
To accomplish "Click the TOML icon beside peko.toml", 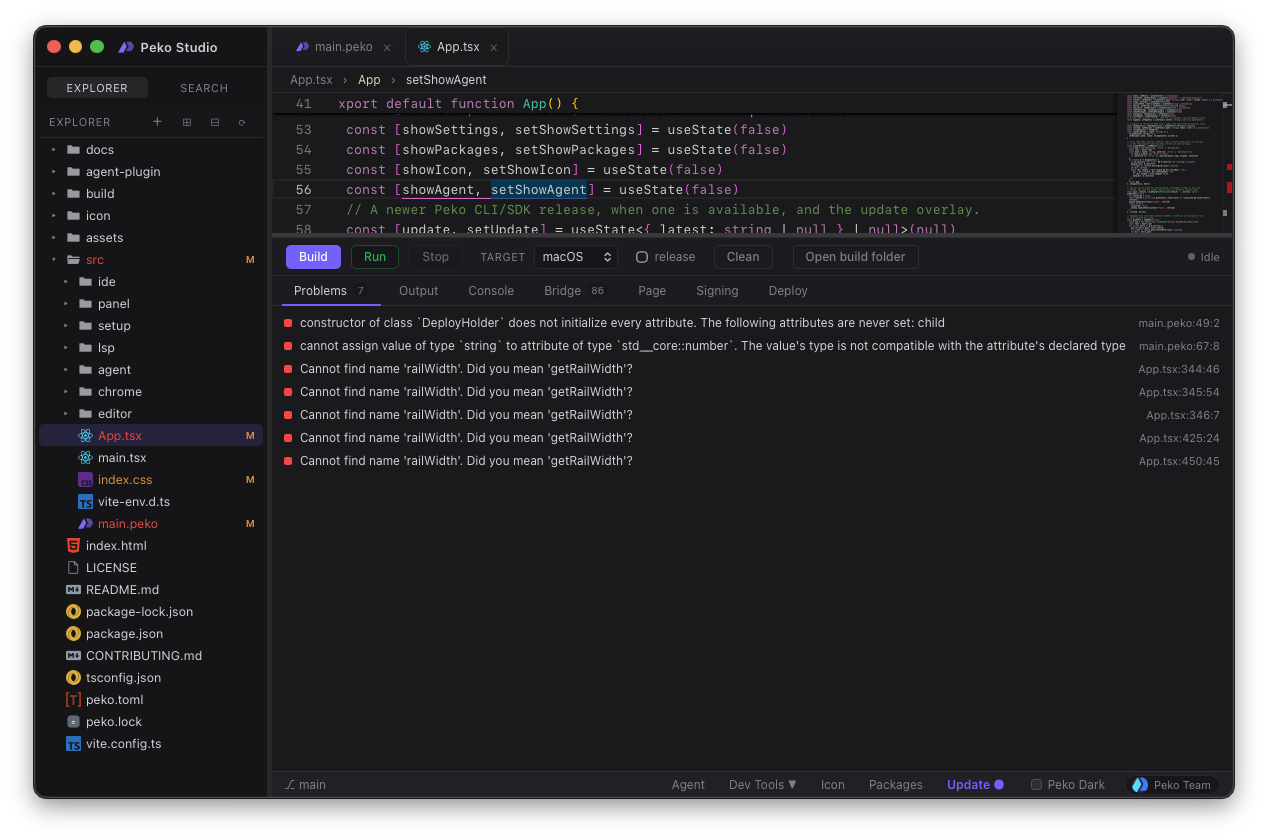I will [x=73, y=700].
